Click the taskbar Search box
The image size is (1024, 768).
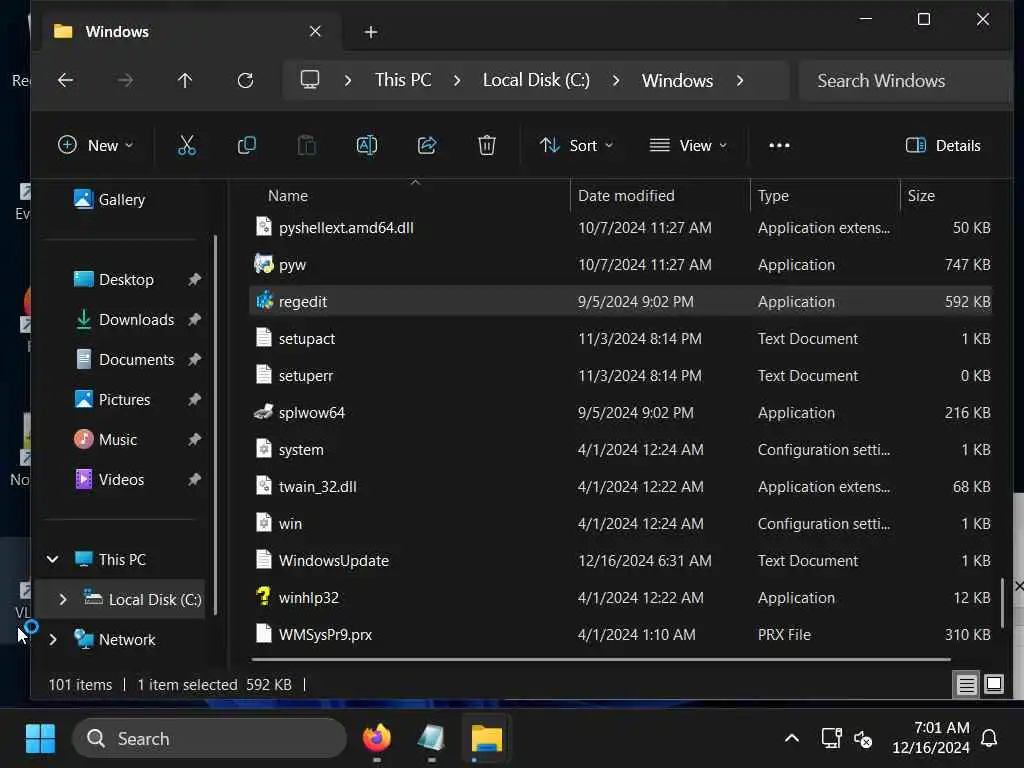(x=210, y=739)
